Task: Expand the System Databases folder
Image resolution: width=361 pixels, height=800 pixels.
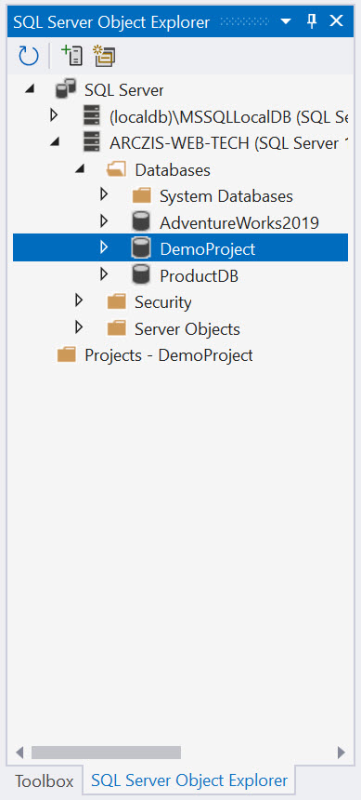Action: (x=104, y=195)
